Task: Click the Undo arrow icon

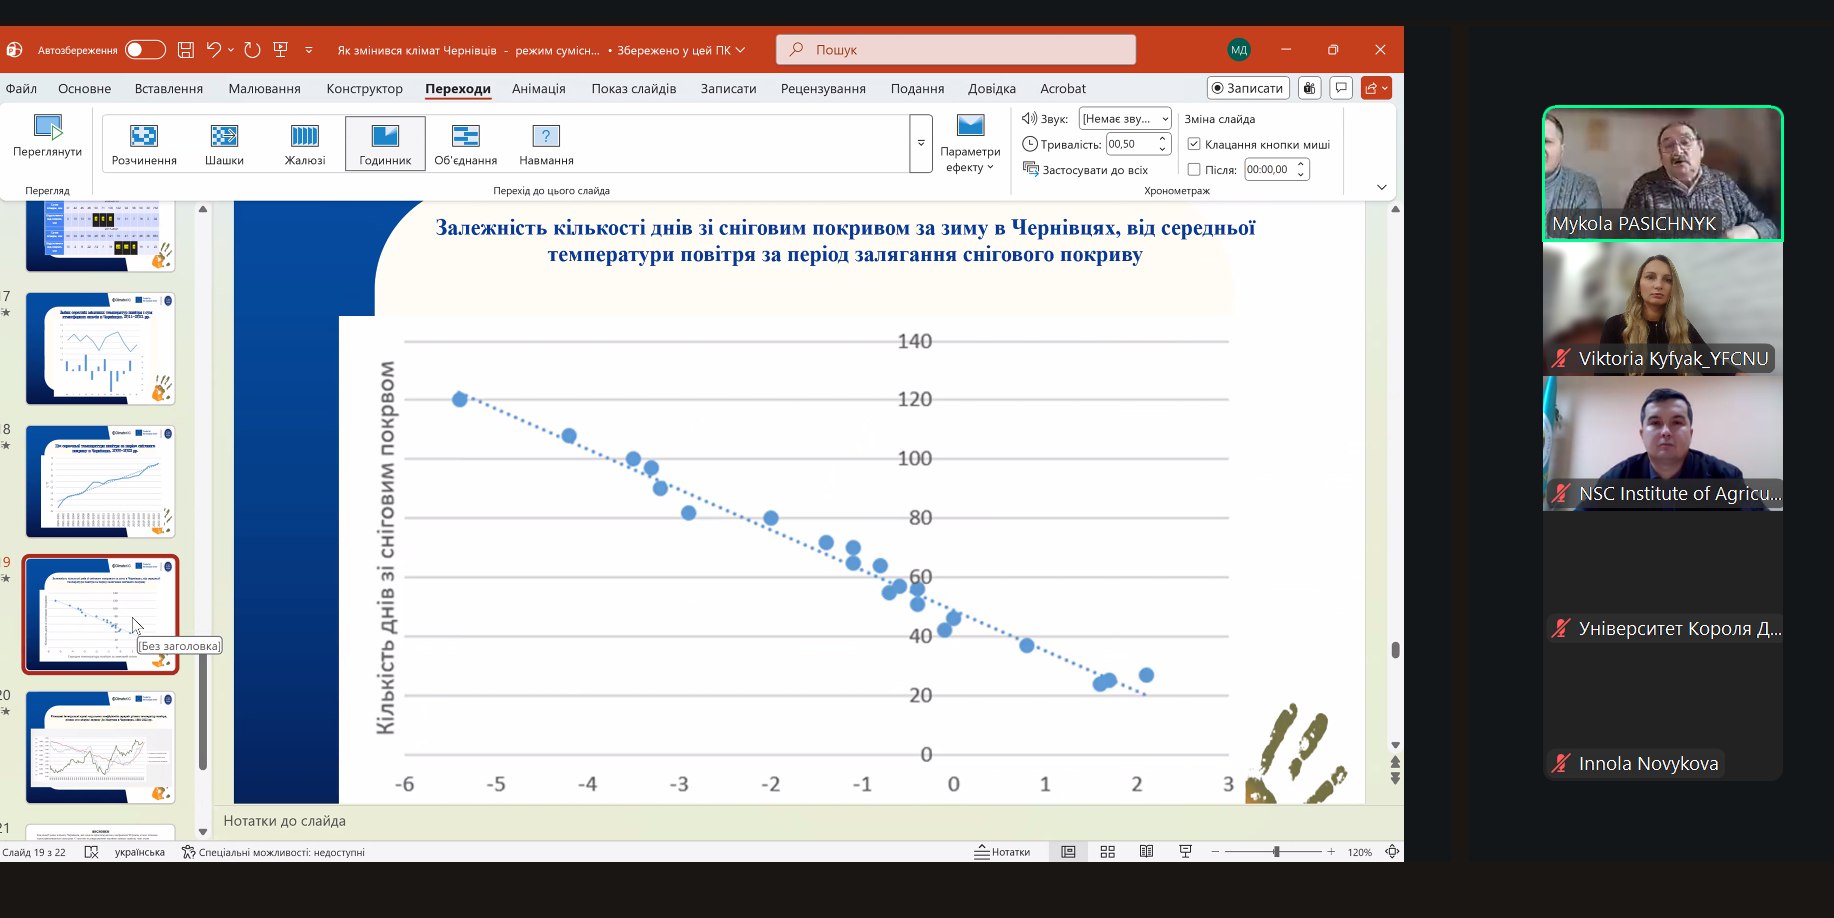Action: (x=213, y=50)
